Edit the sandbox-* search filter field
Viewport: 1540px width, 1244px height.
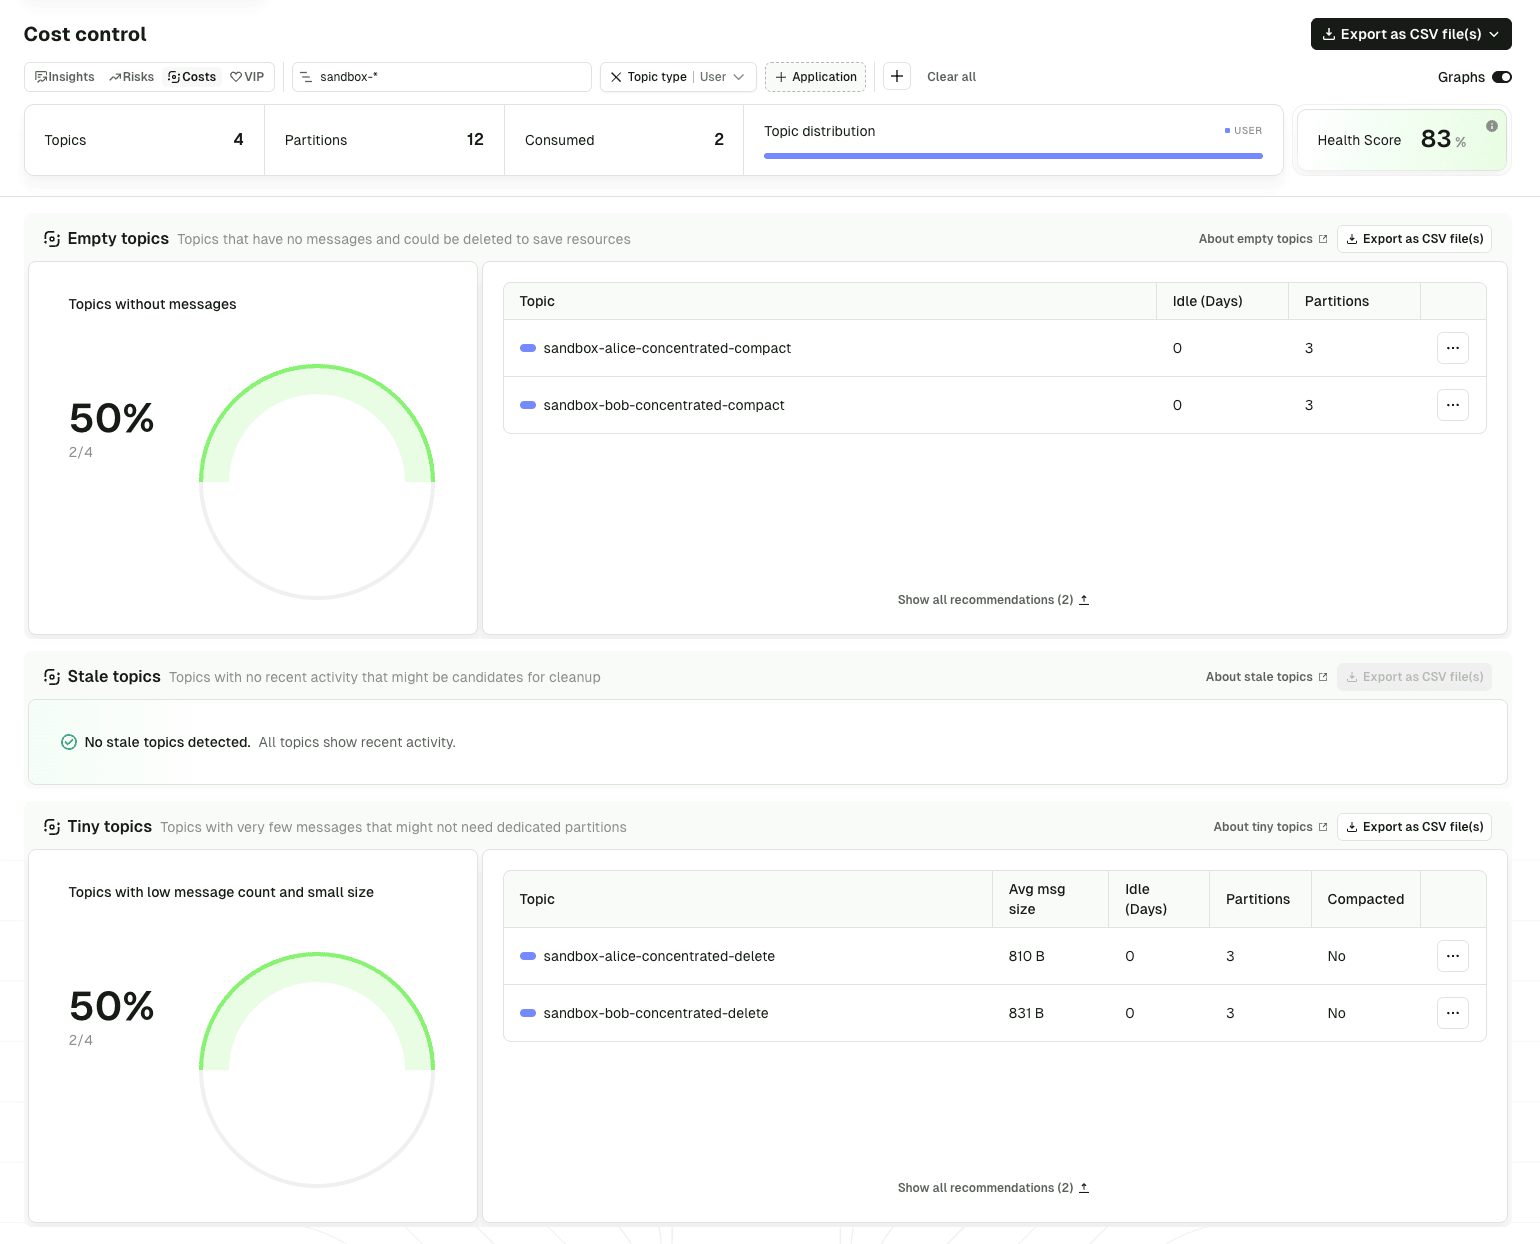(x=441, y=77)
